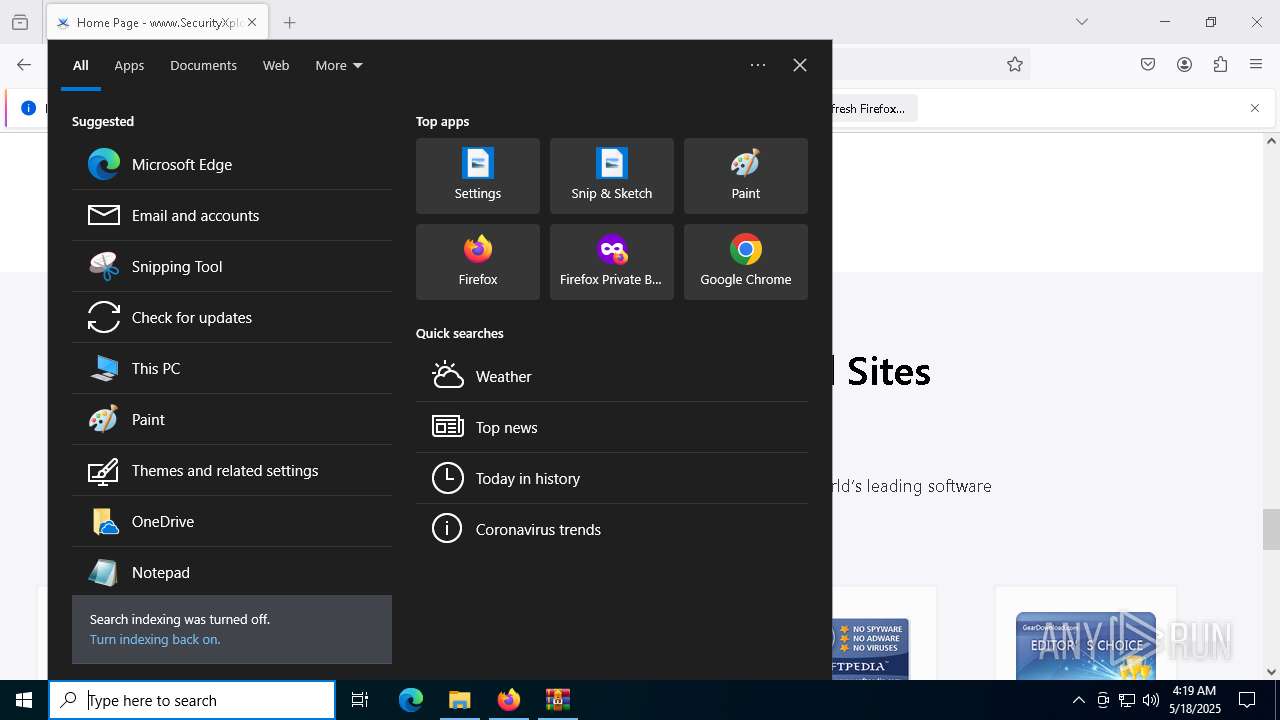Open Email and accounts settings
This screenshot has height=720, width=1280.
click(232, 215)
